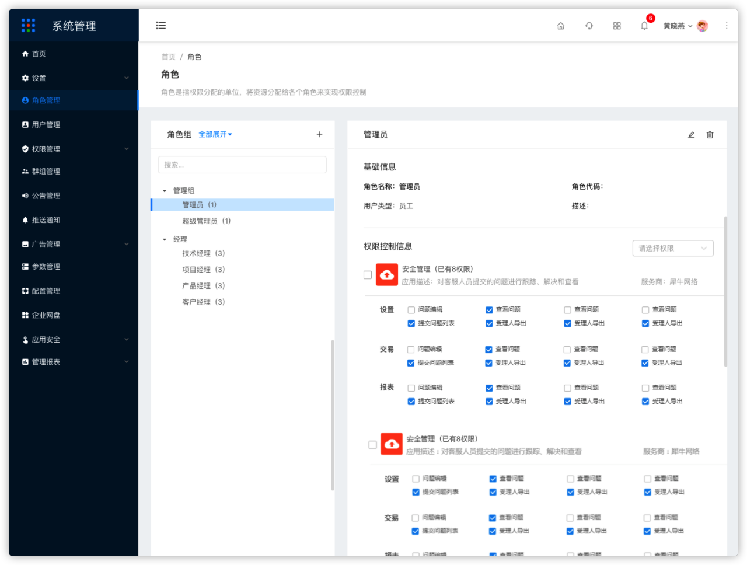Select 项目经理 (3) in role tree
748x565 pixels.
pos(204,270)
